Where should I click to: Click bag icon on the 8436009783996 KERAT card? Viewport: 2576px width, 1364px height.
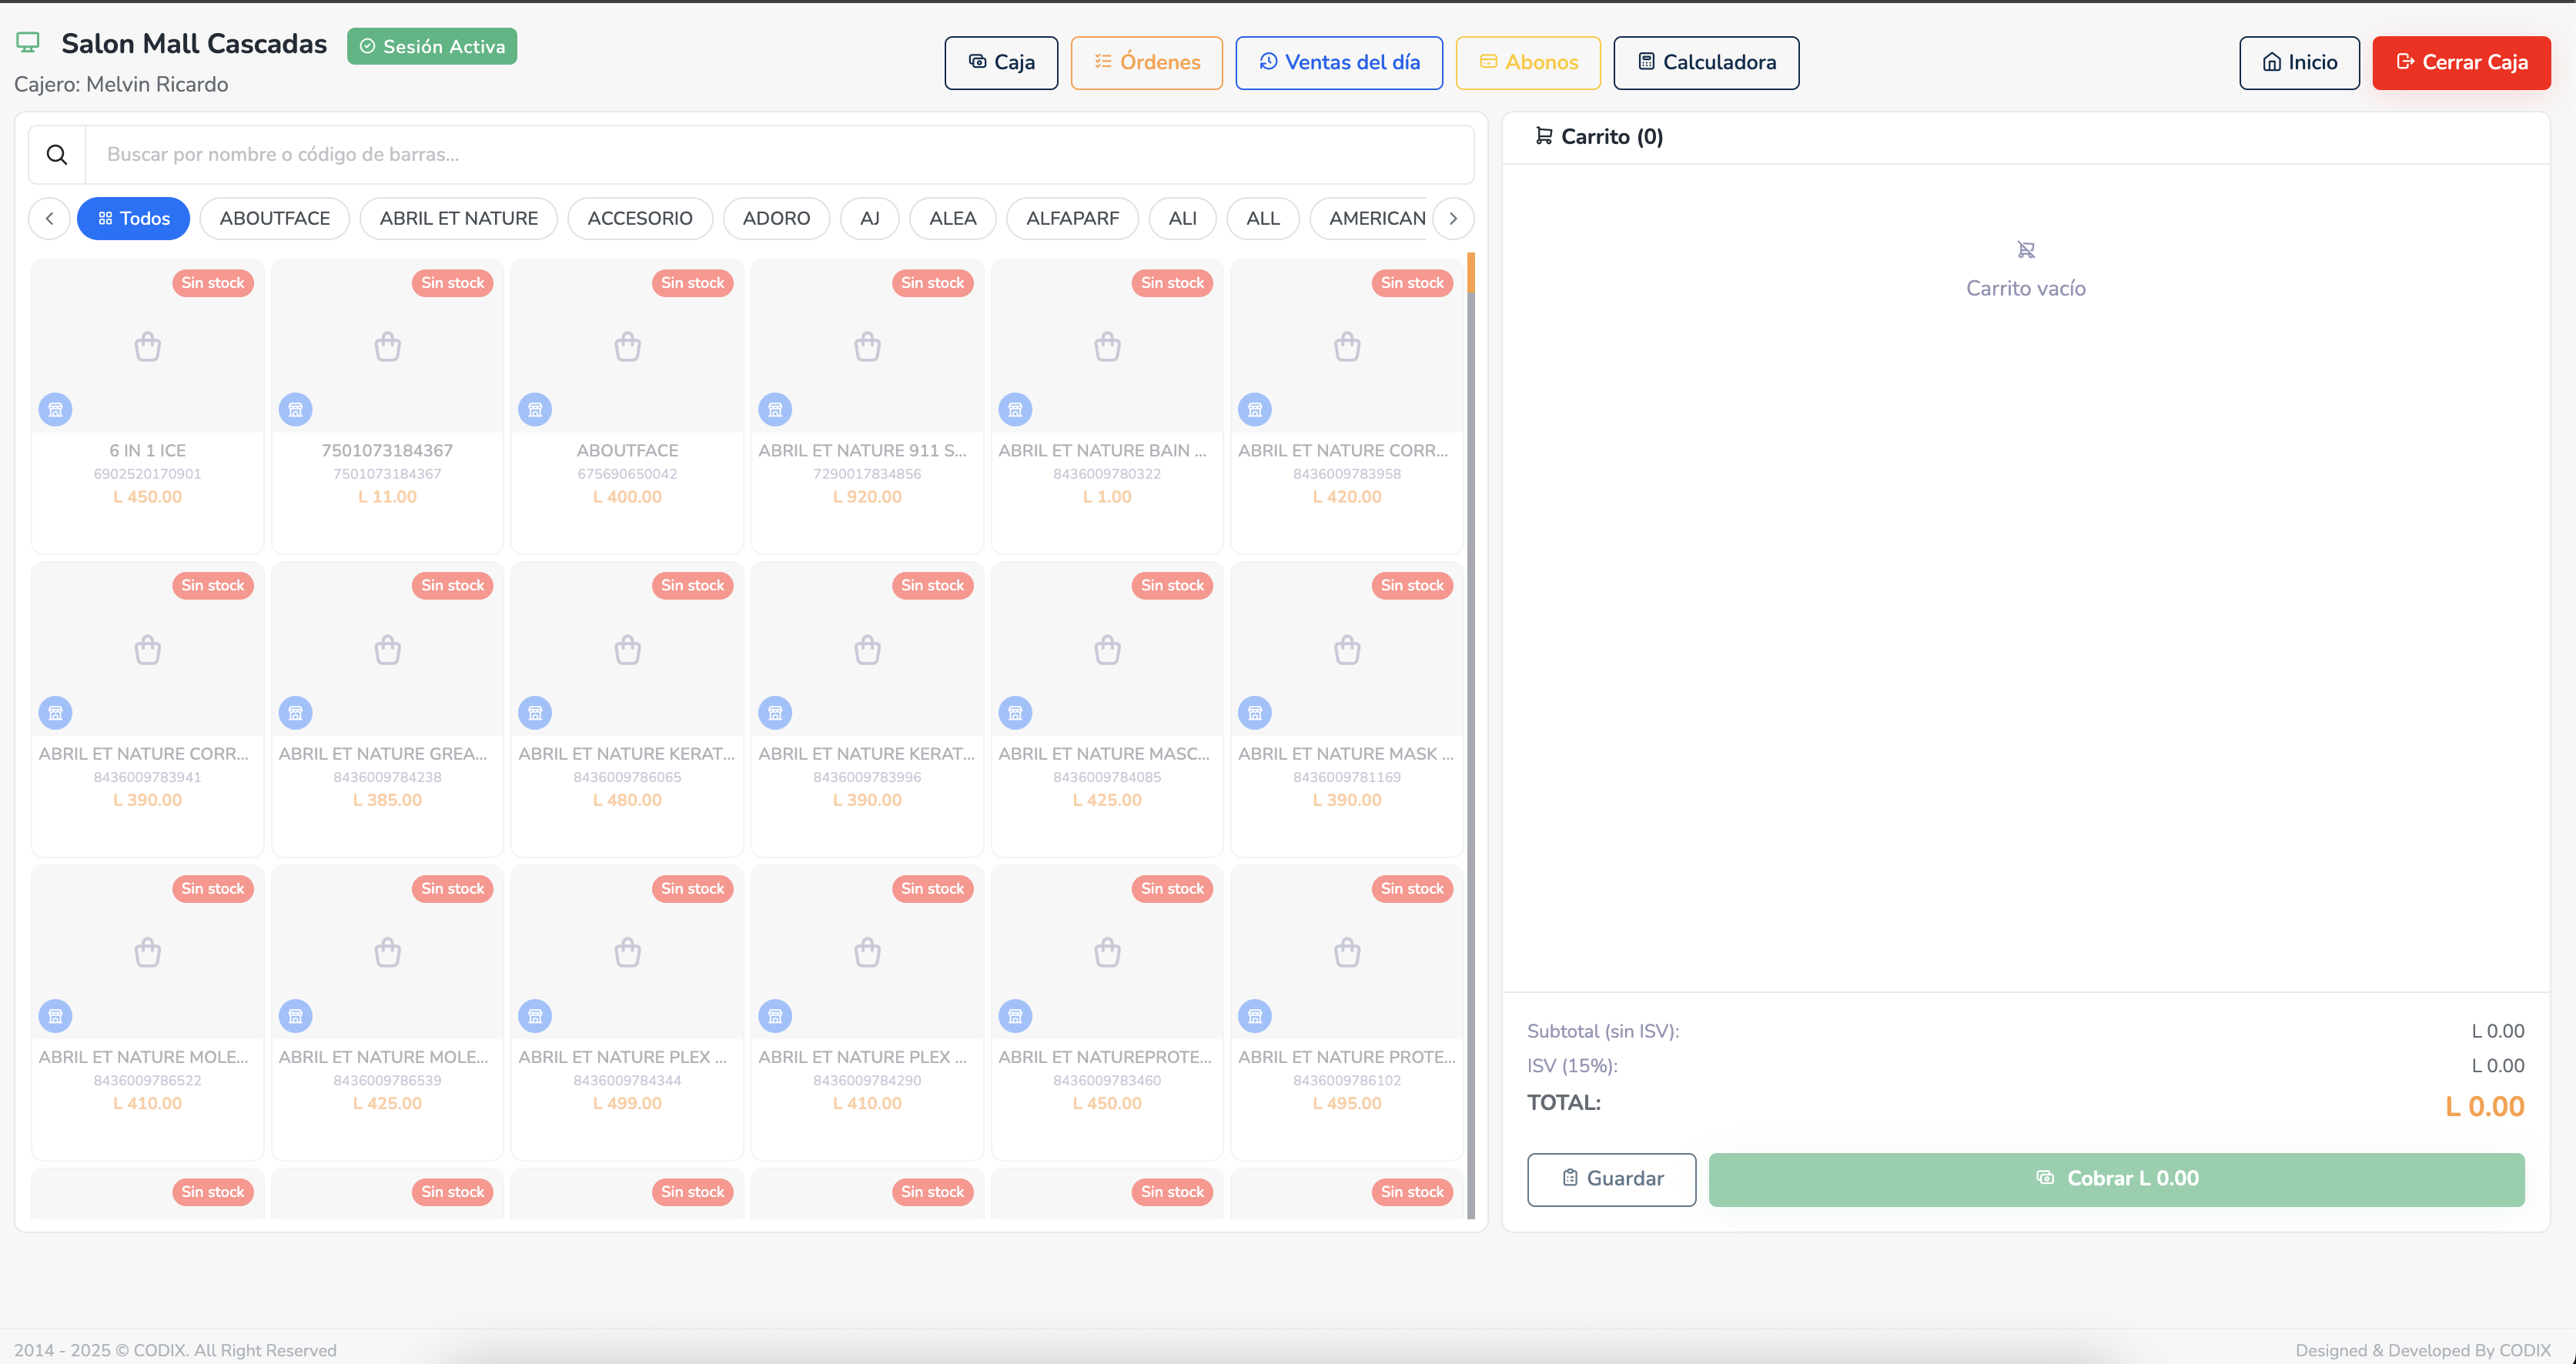868,650
